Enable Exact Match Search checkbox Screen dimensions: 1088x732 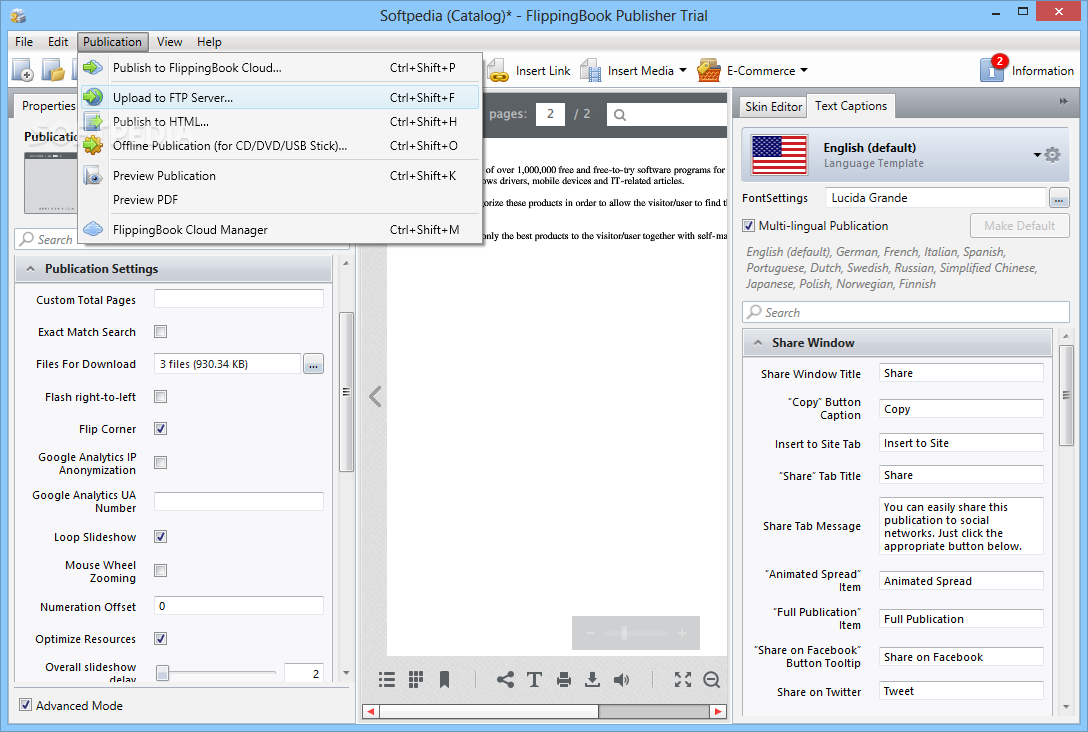(160, 332)
